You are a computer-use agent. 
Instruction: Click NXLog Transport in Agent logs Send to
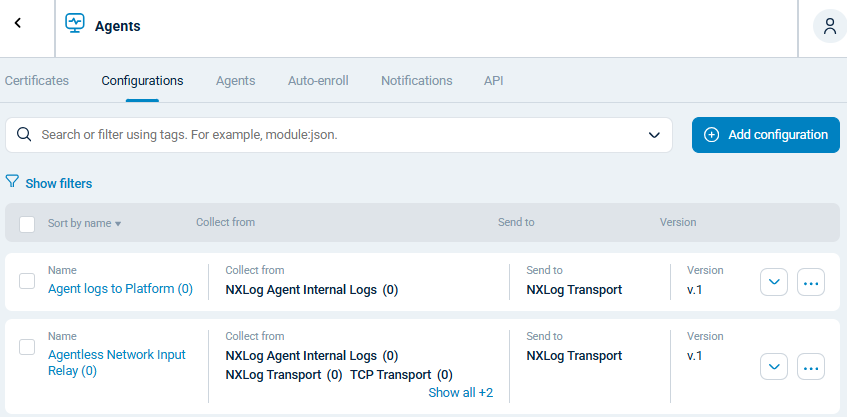click(x=574, y=290)
